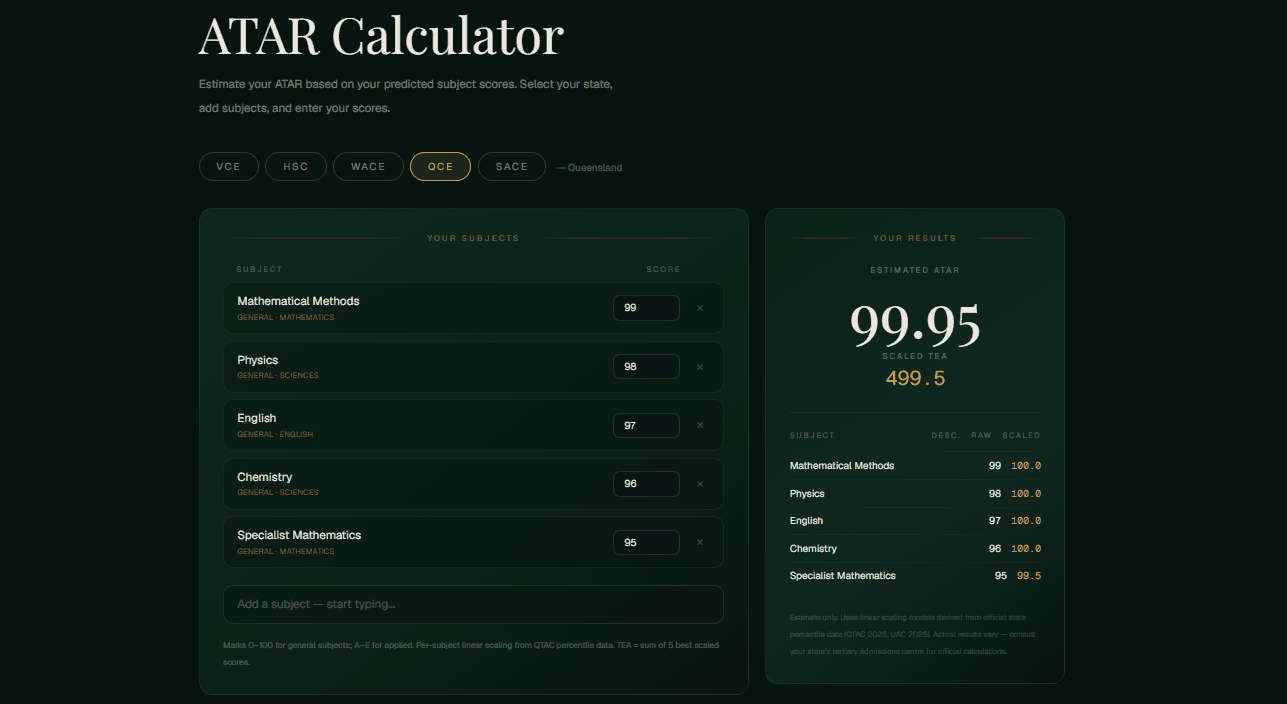Edit the Specialist Mathematics score field
This screenshot has height=704, width=1287.
click(646, 542)
